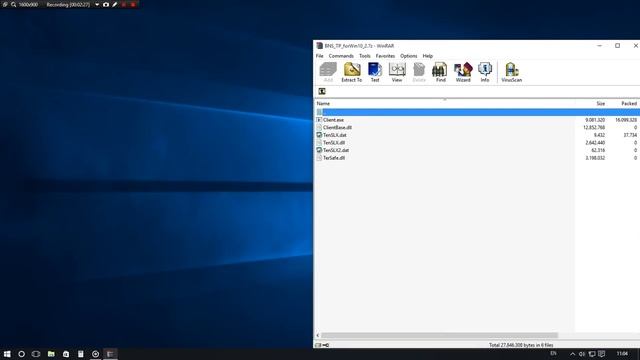Click Client.exe file type icon

(x=319, y=120)
